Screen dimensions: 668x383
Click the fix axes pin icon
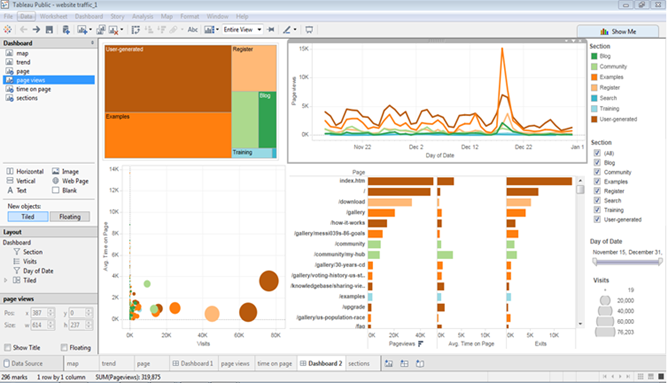[271, 29]
